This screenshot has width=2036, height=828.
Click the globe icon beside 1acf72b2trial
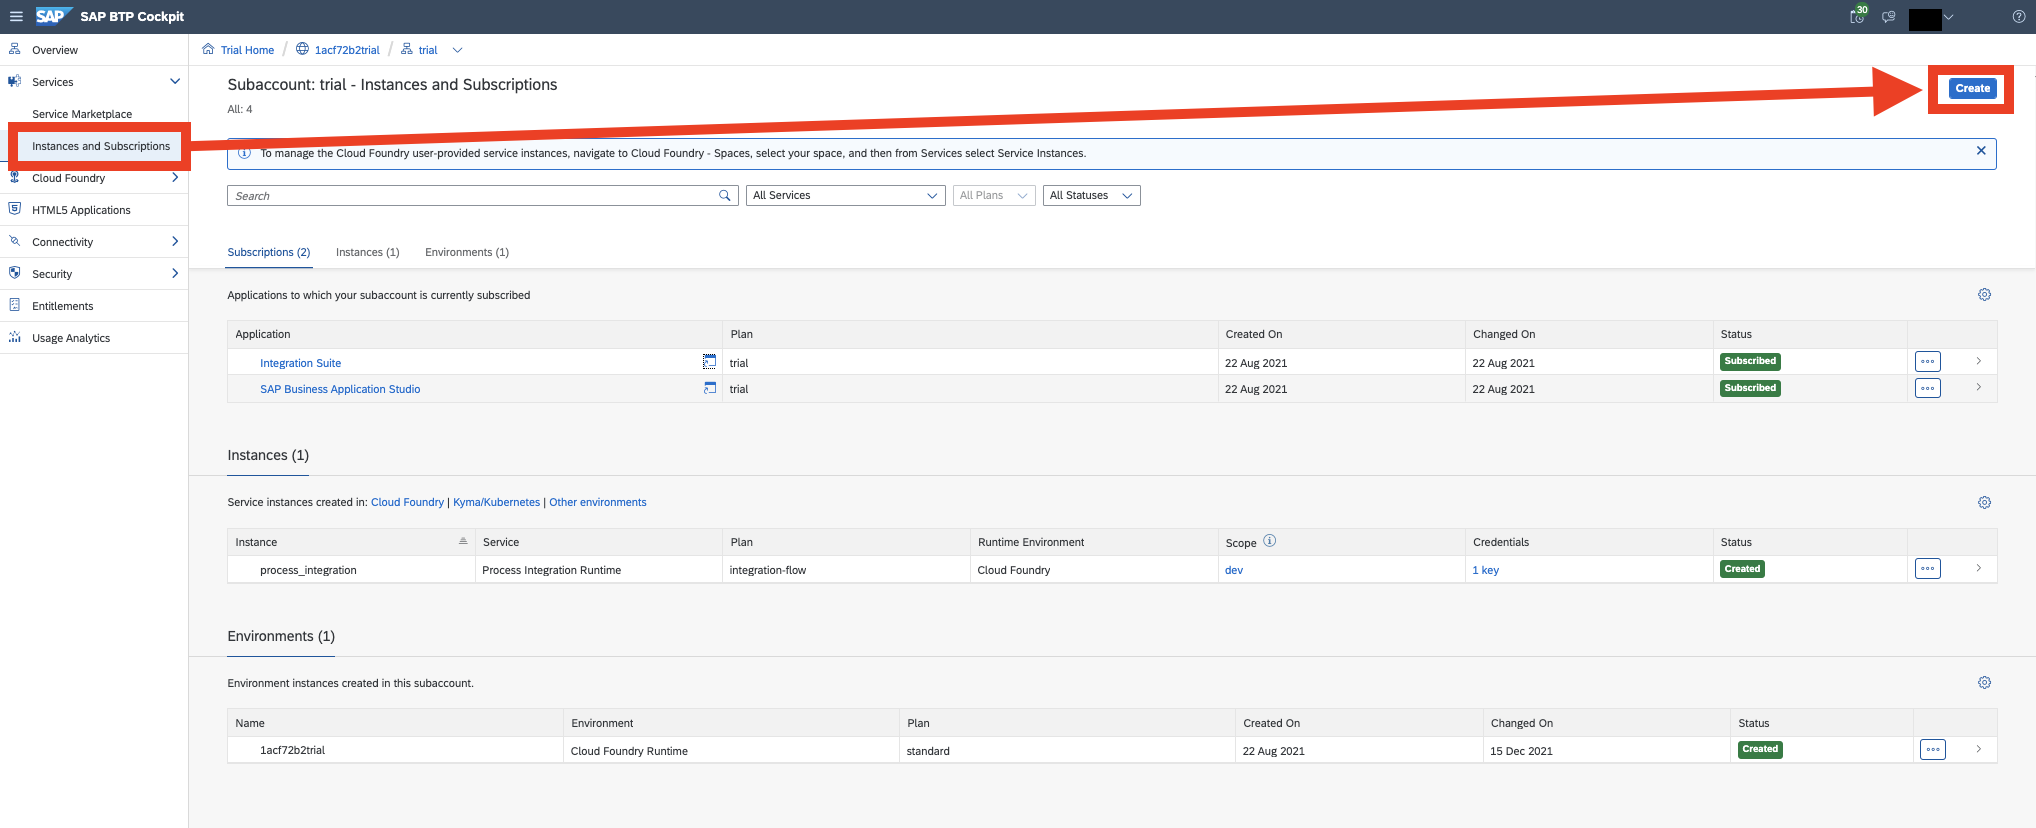pyautogui.click(x=302, y=49)
